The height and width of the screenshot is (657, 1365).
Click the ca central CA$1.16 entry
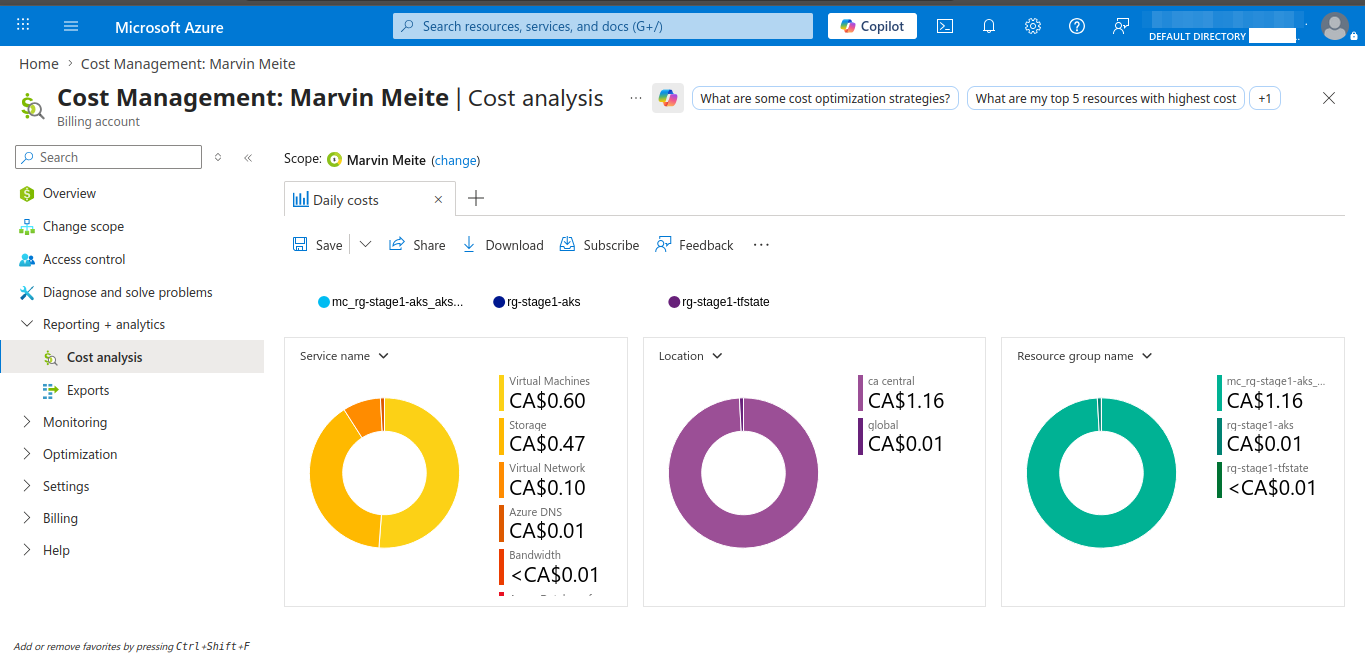(x=901, y=393)
